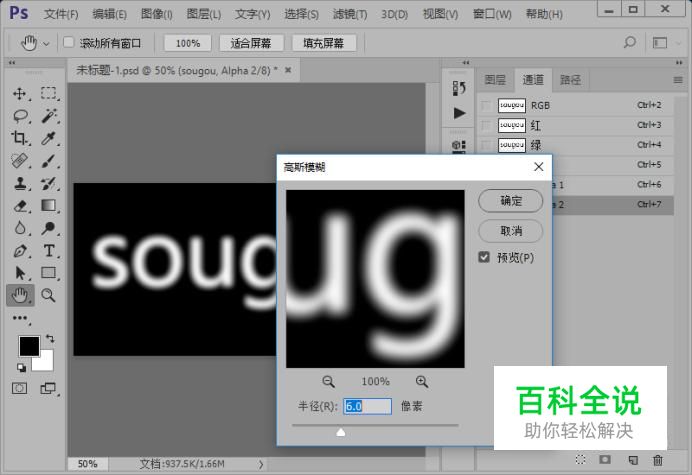Collapse the right panel group
Viewport: 692px width, 475px height.
coord(679,63)
